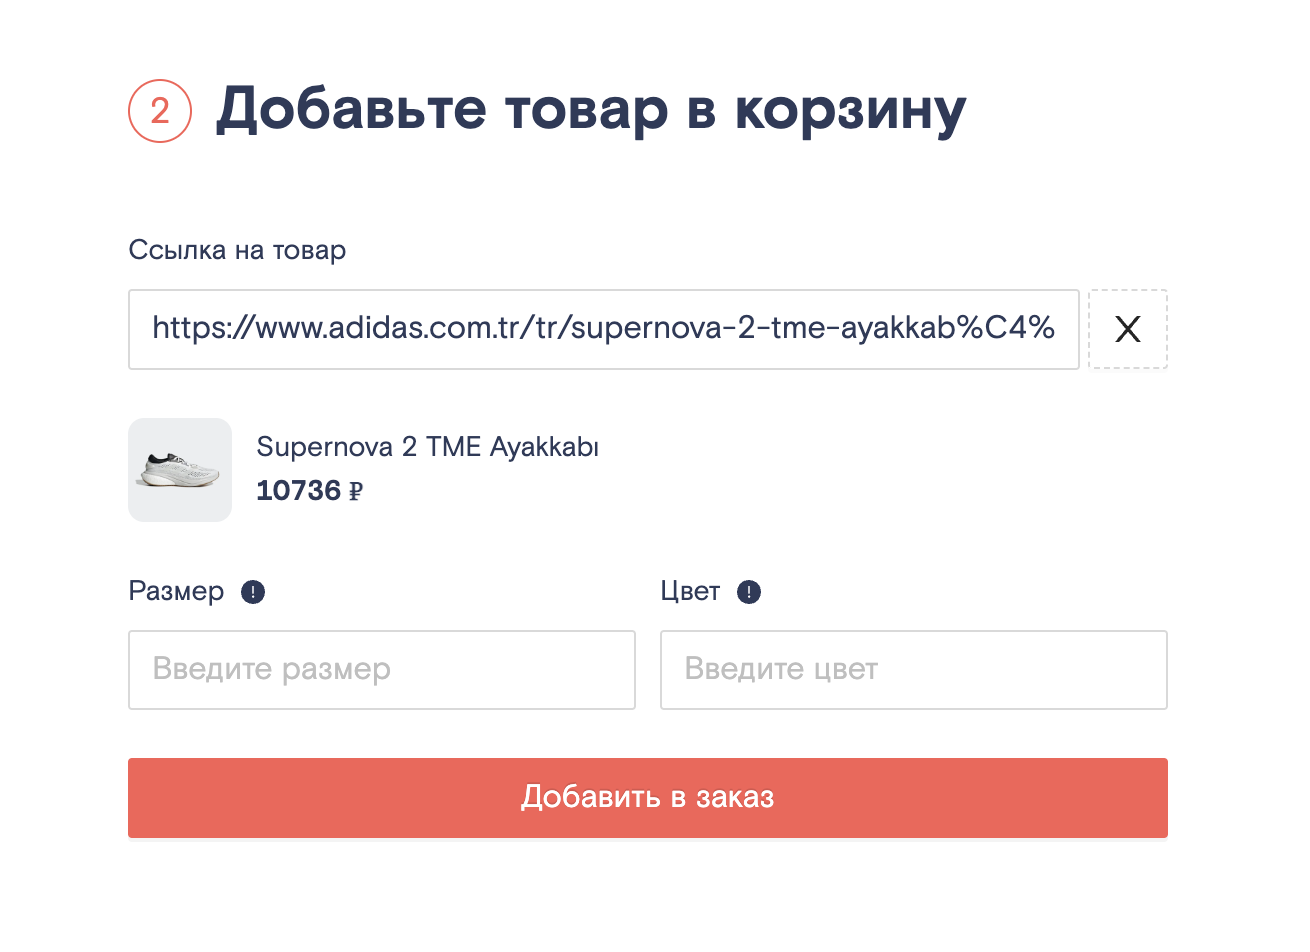This screenshot has width=1310, height=952.
Task: Click the Введите размер placeholder text
Action: coord(272,669)
